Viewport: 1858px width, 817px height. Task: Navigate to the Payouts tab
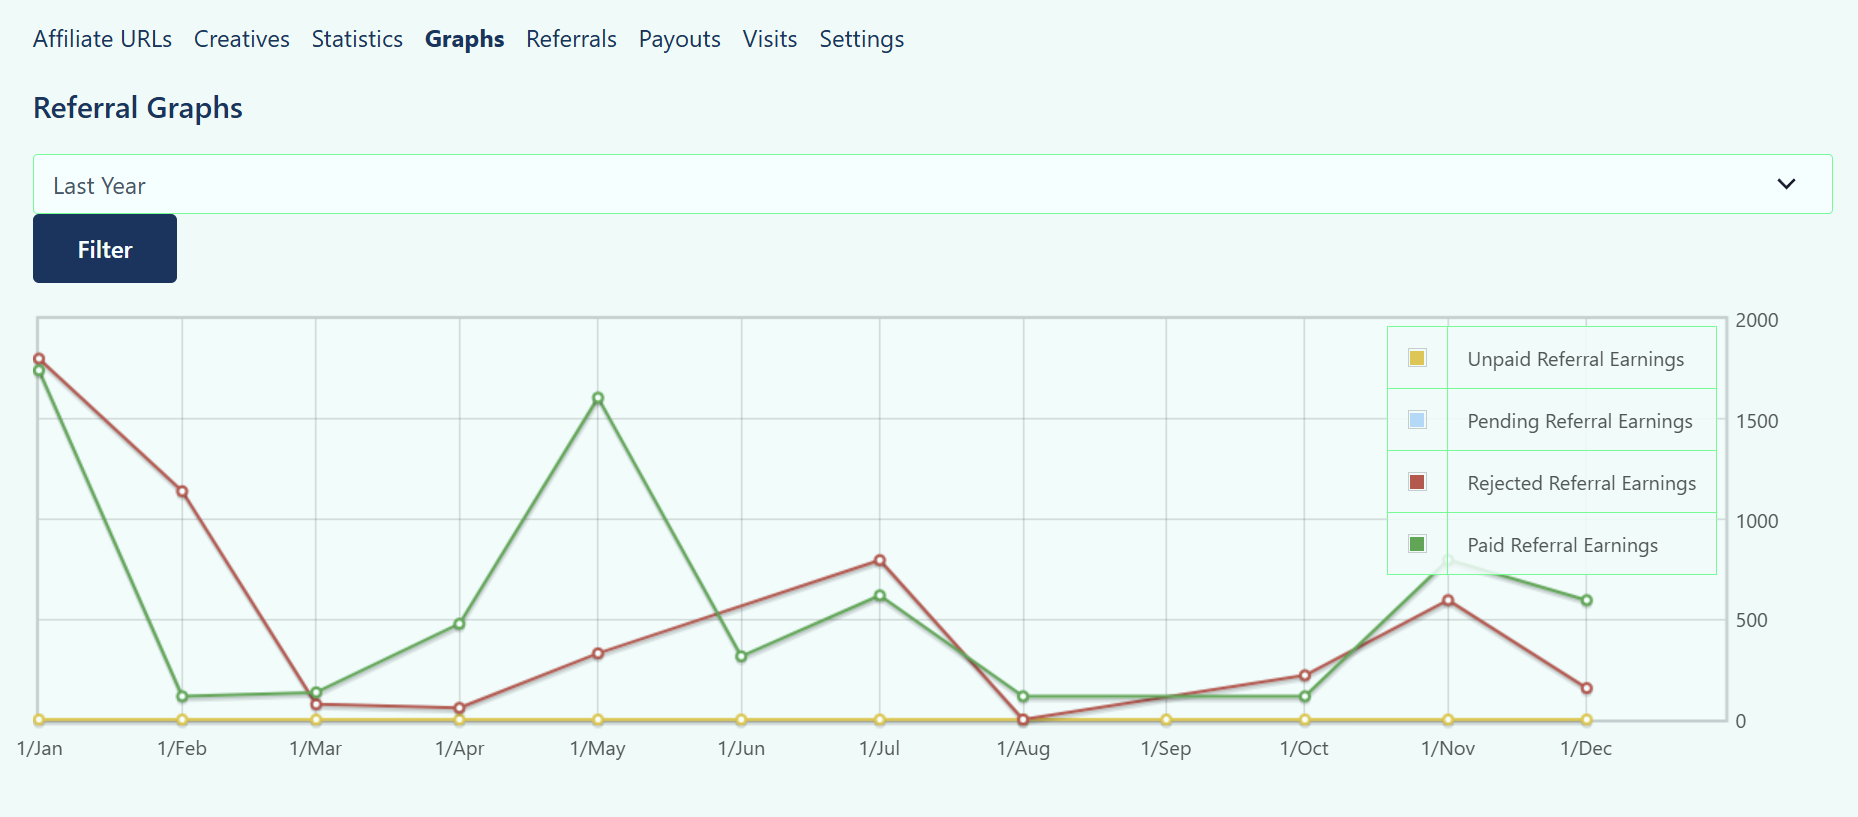pos(679,39)
